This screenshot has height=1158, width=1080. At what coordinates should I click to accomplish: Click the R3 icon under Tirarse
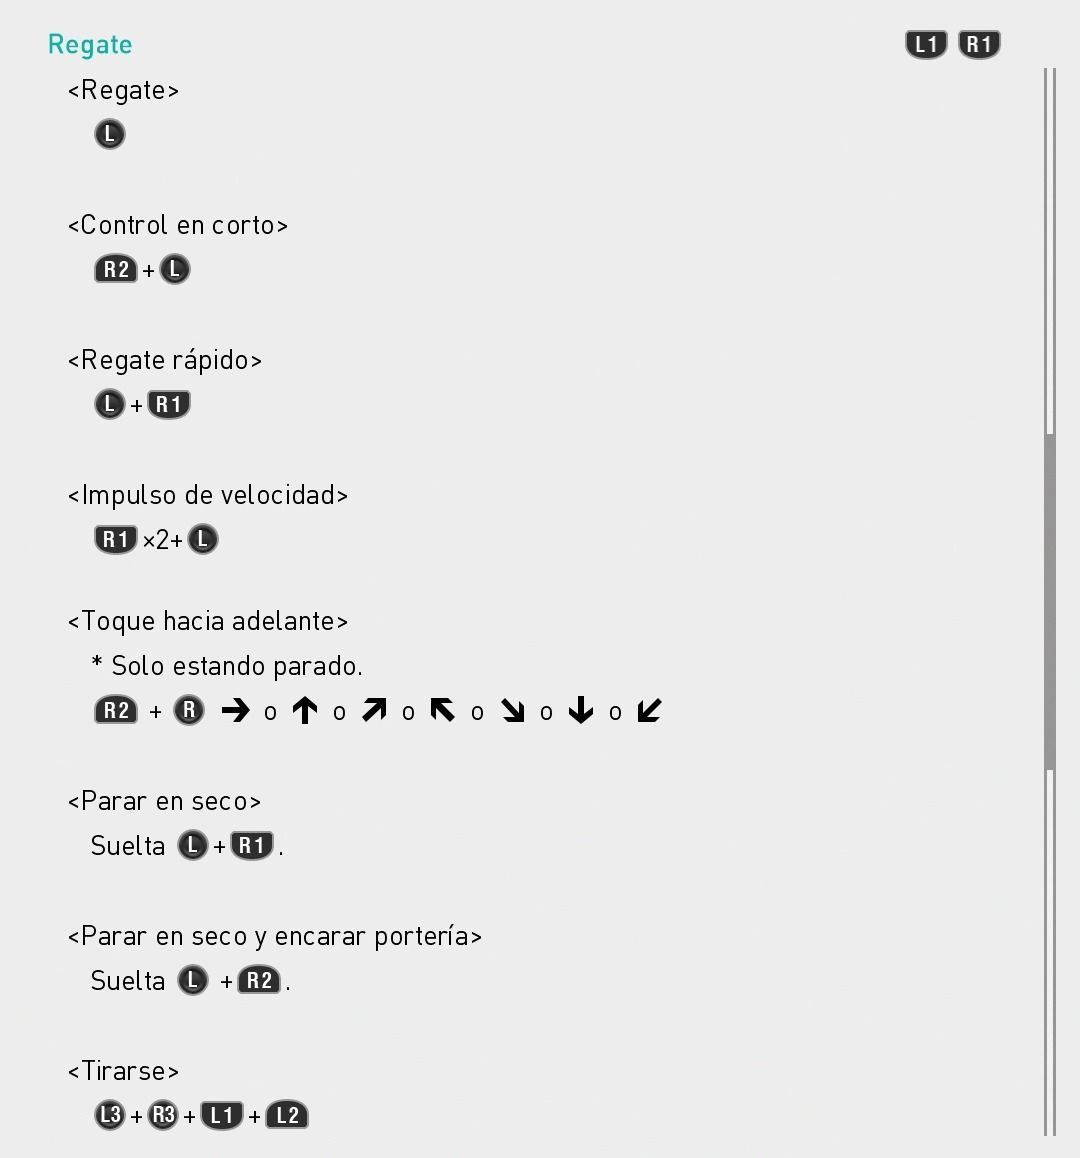pos(163,1115)
